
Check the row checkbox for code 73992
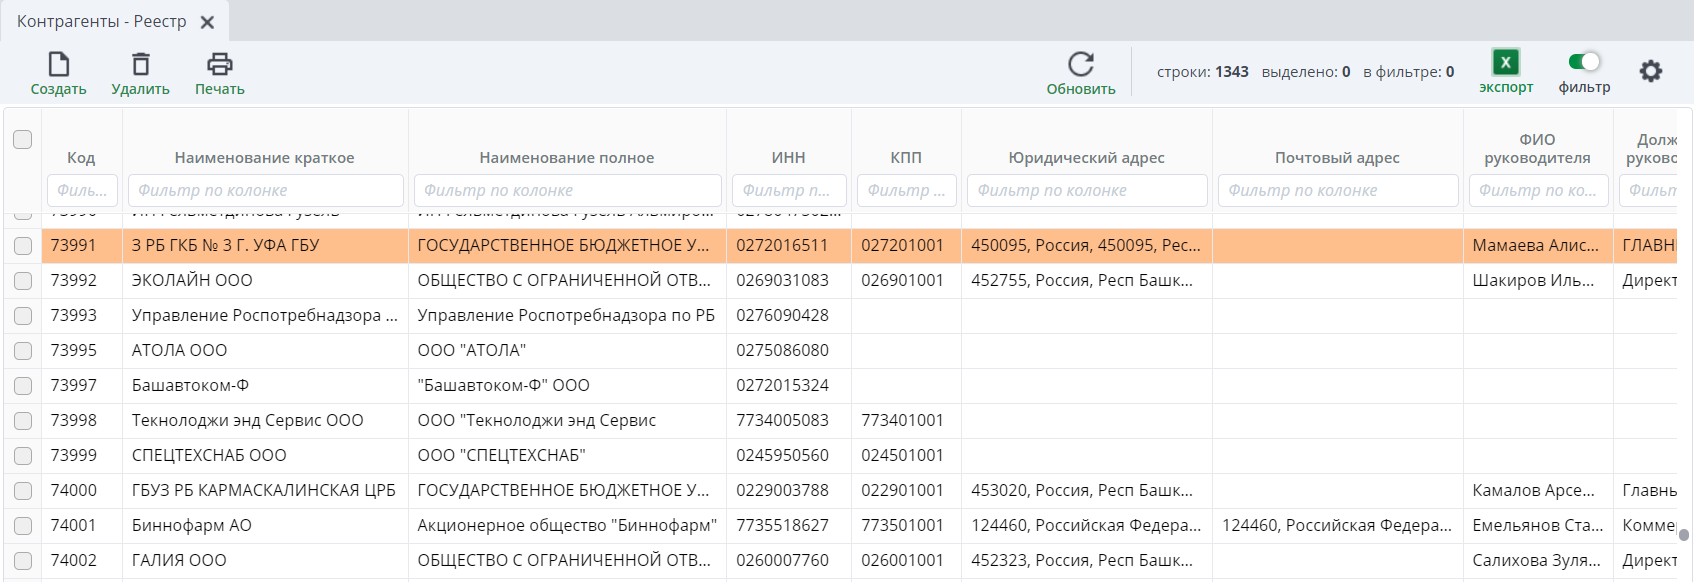tap(22, 281)
